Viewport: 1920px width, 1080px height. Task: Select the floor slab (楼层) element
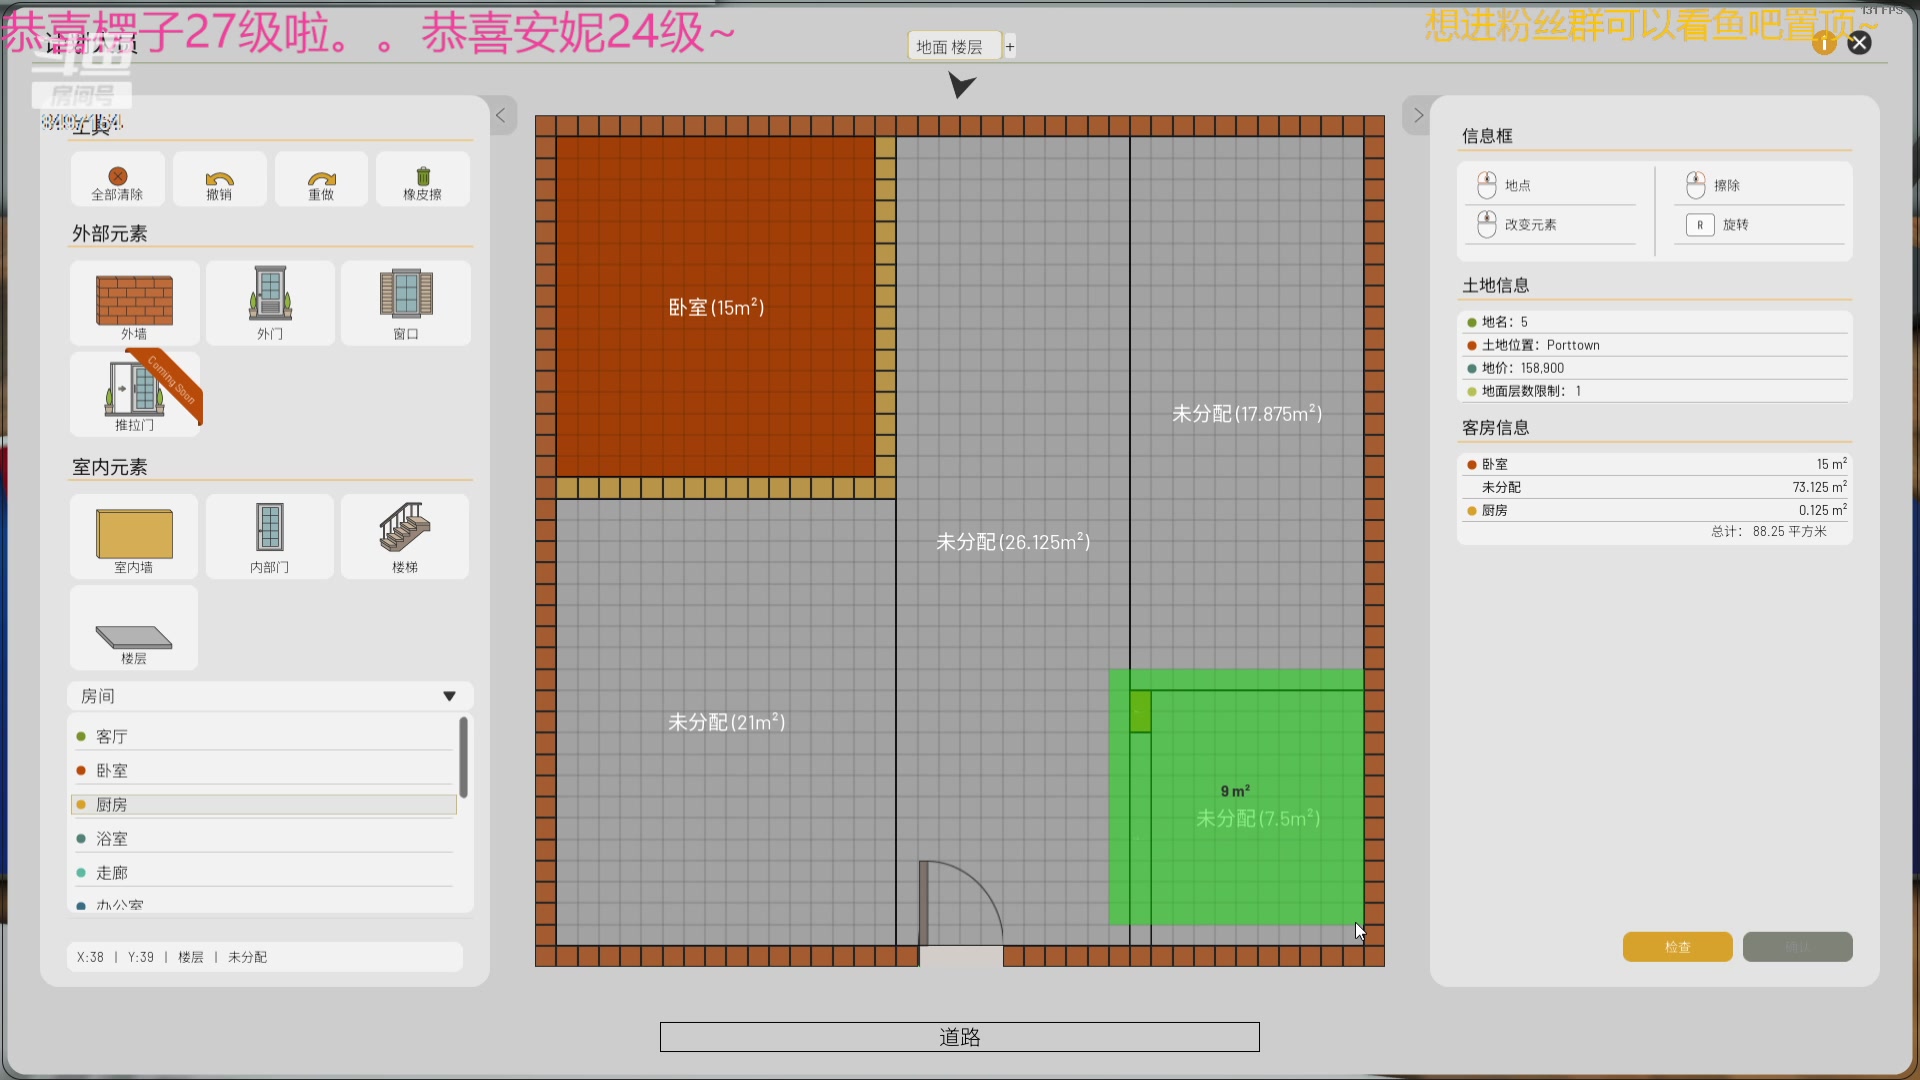click(134, 636)
